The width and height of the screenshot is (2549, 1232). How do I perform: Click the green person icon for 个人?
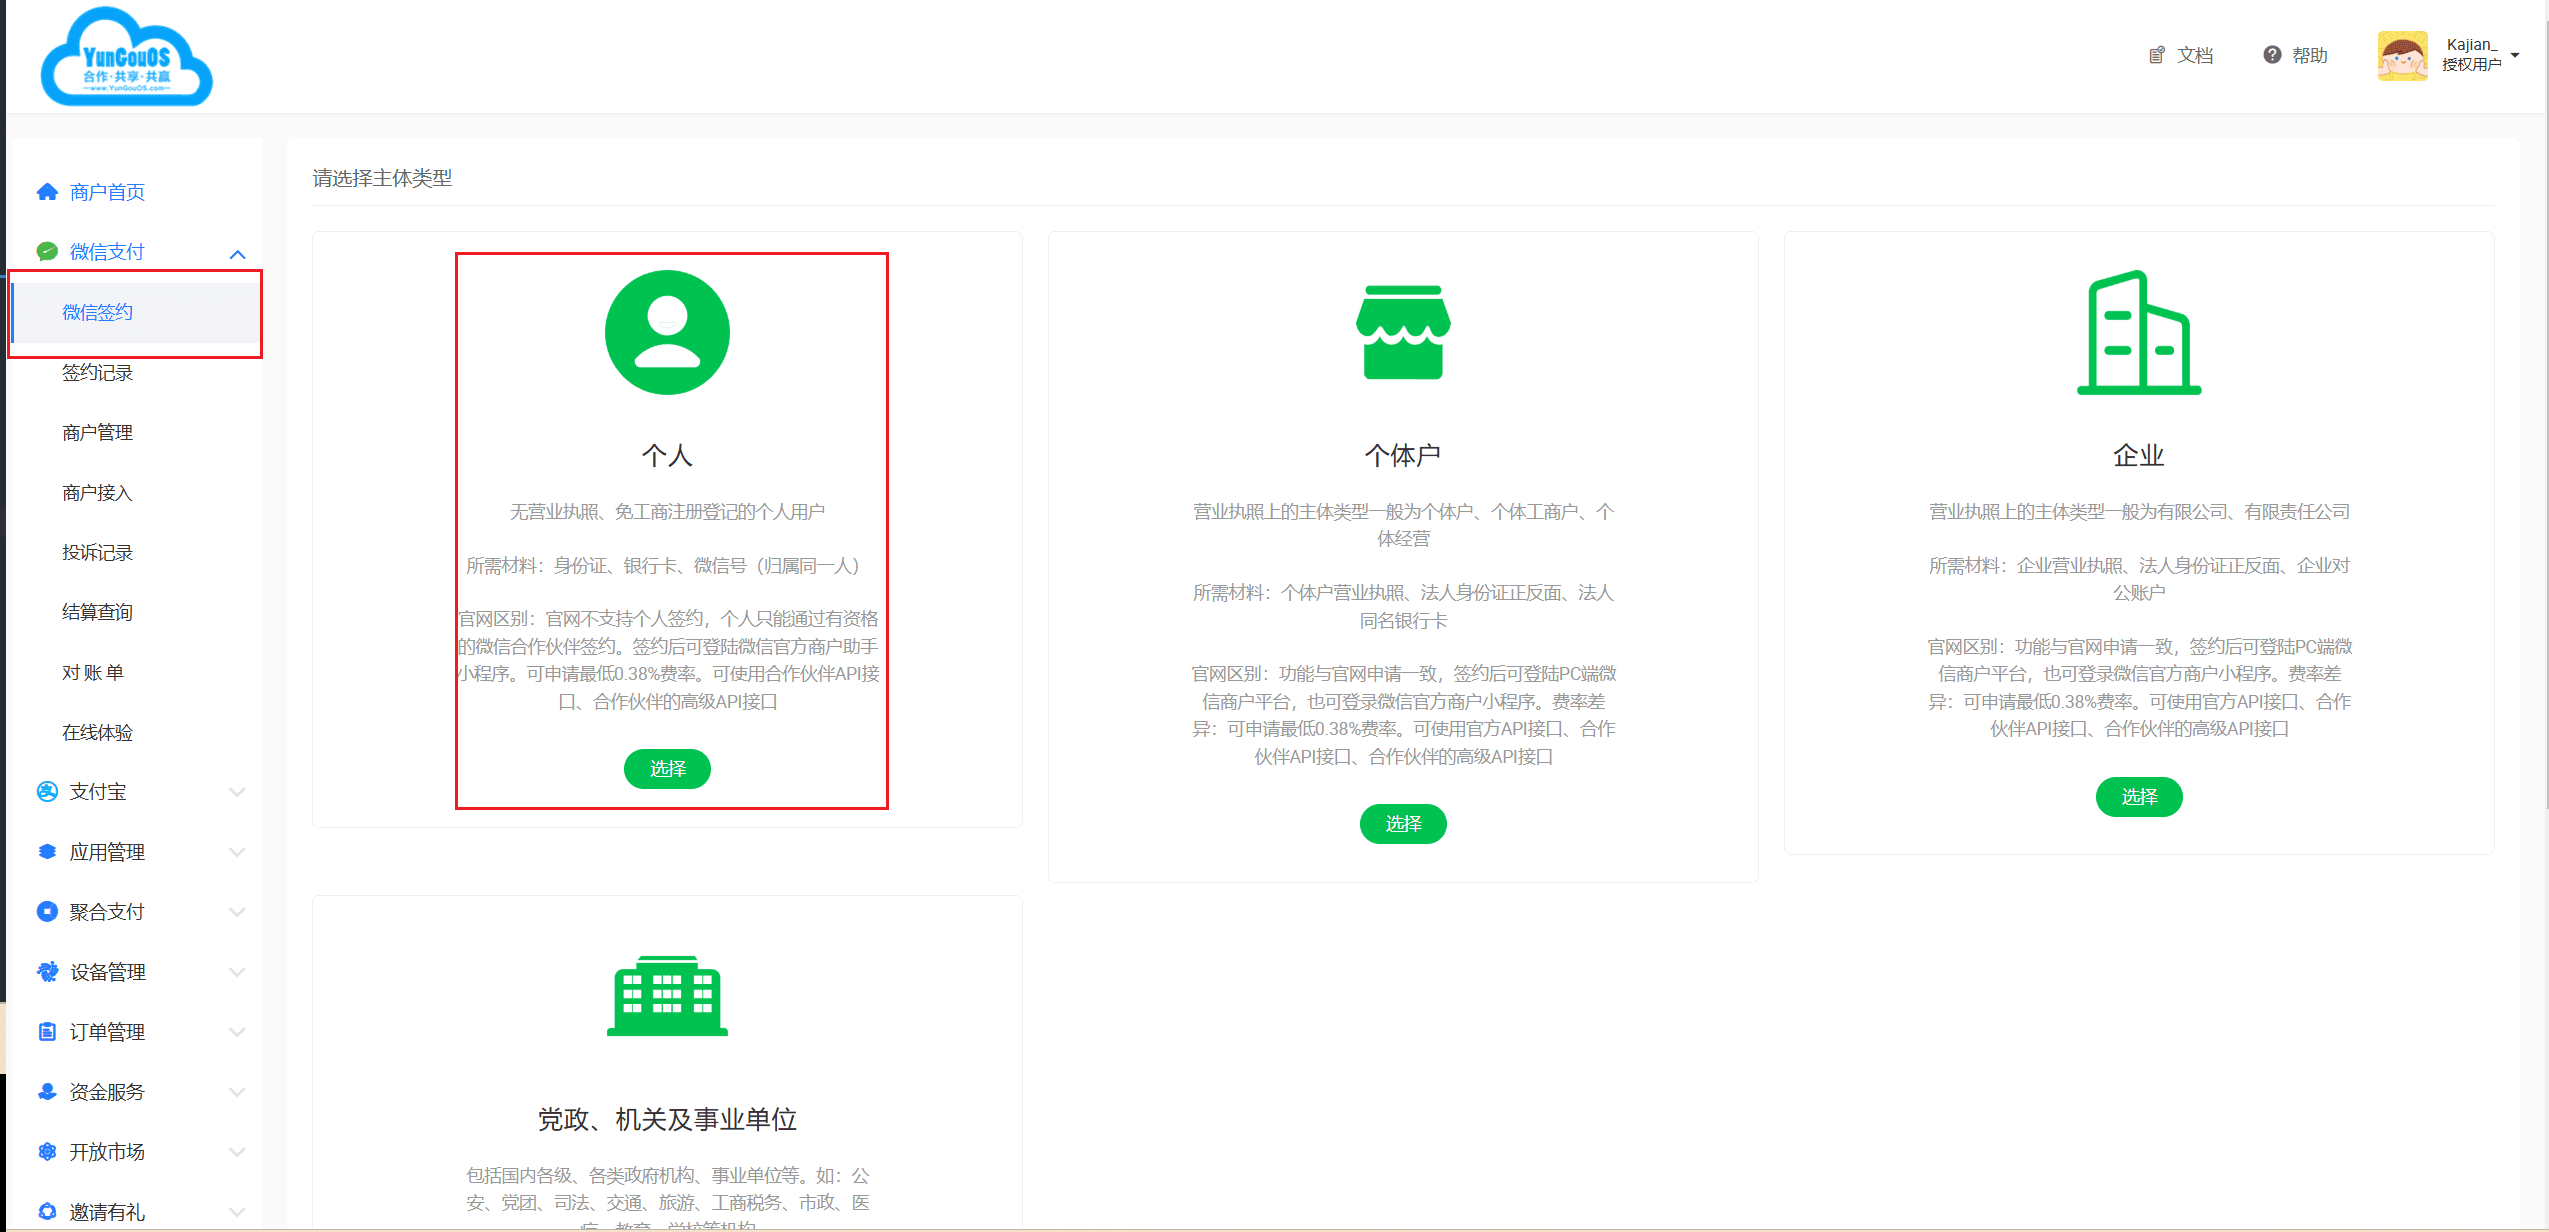[667, 332]
